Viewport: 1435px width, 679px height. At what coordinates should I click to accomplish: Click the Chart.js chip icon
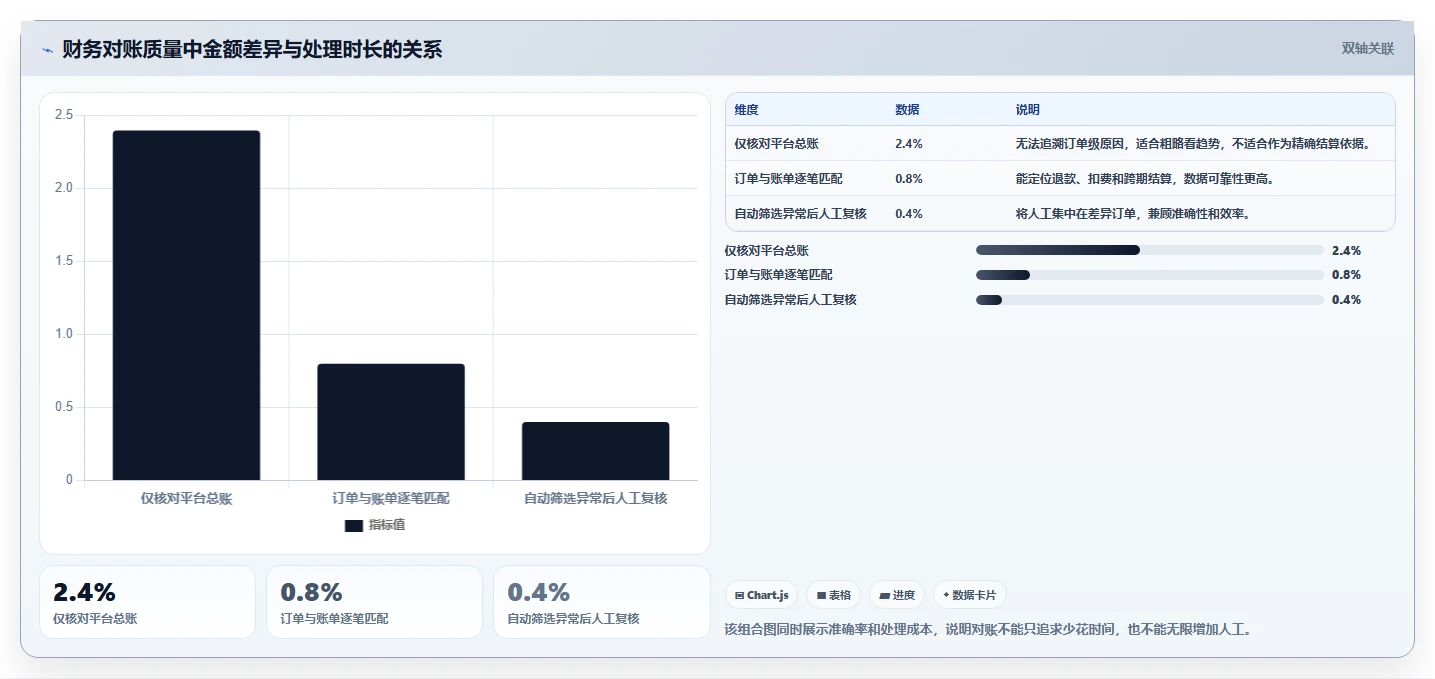(x=739, y=595)
